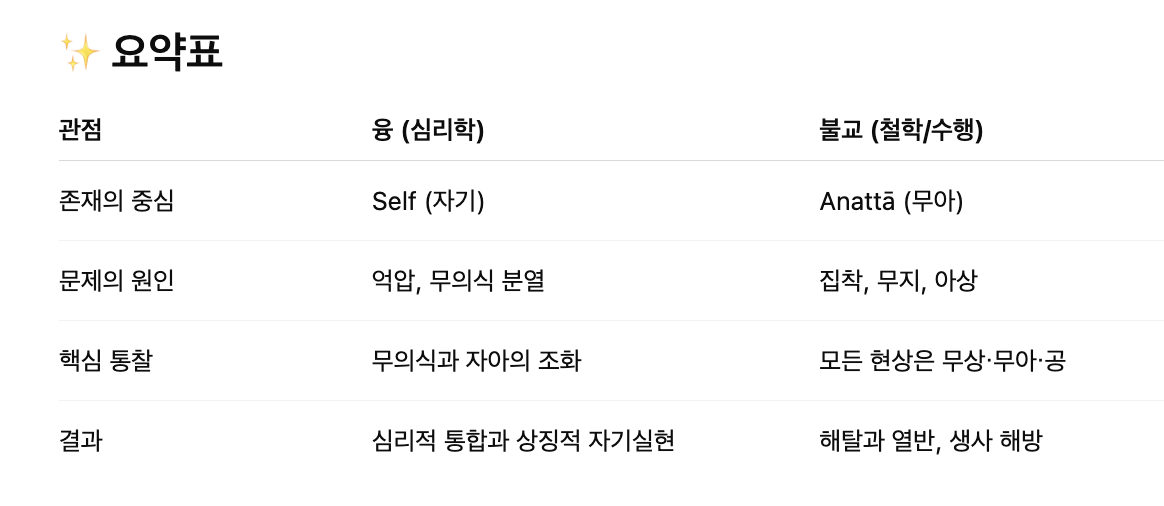This screenshot has height=506, width=1164.
Task: Select the 불교 (철학/수행) column header
Action: point(901,130)
